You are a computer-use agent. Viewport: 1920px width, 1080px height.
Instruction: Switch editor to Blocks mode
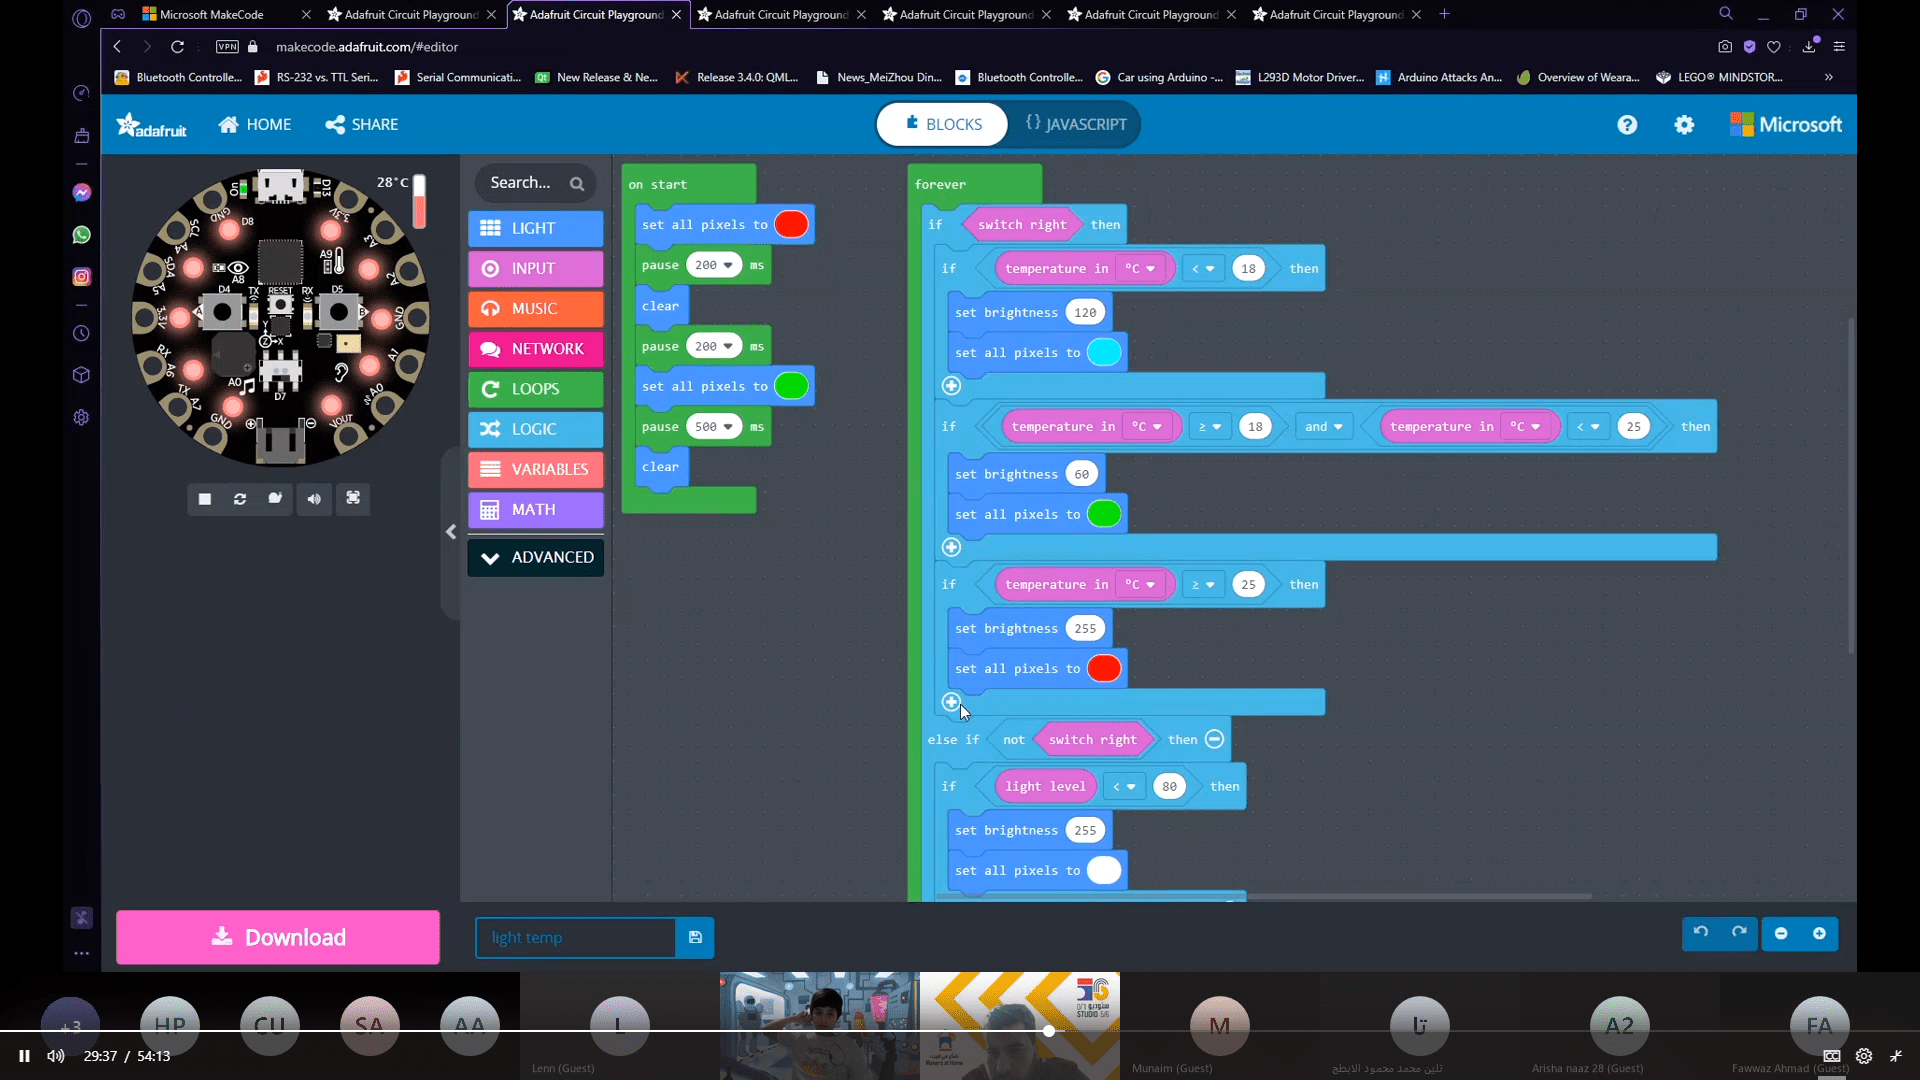click(x=943, y=125)
